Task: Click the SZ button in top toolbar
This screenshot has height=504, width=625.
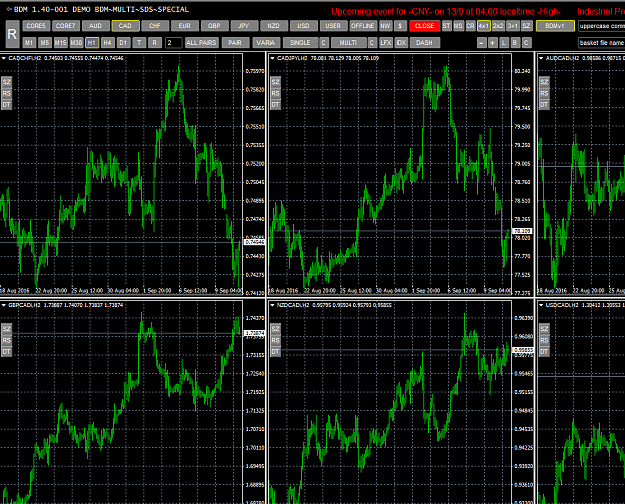Action: [x=526, y=26]
